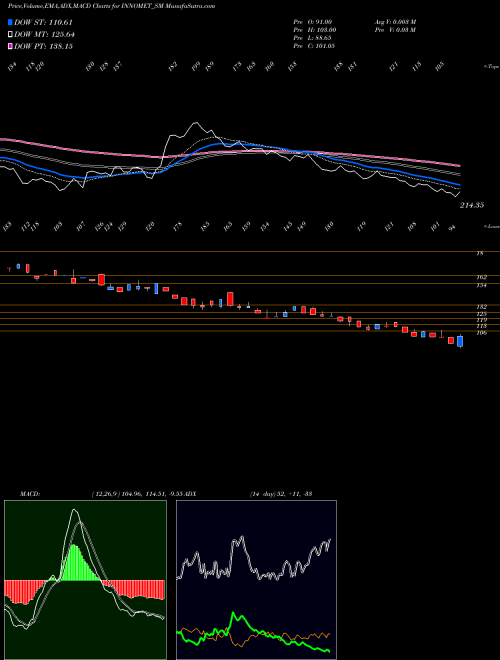Click the magenta DOW PT legend swatch

(10, 46)
